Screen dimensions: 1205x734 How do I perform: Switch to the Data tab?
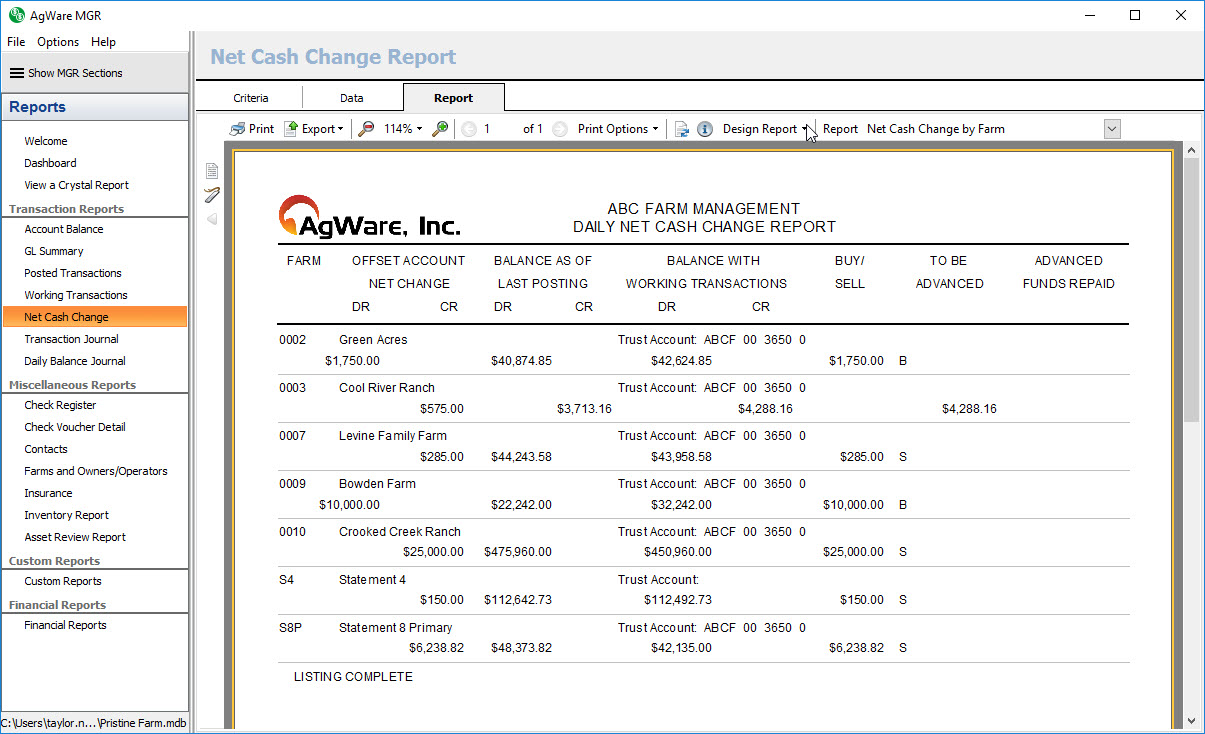352,98
